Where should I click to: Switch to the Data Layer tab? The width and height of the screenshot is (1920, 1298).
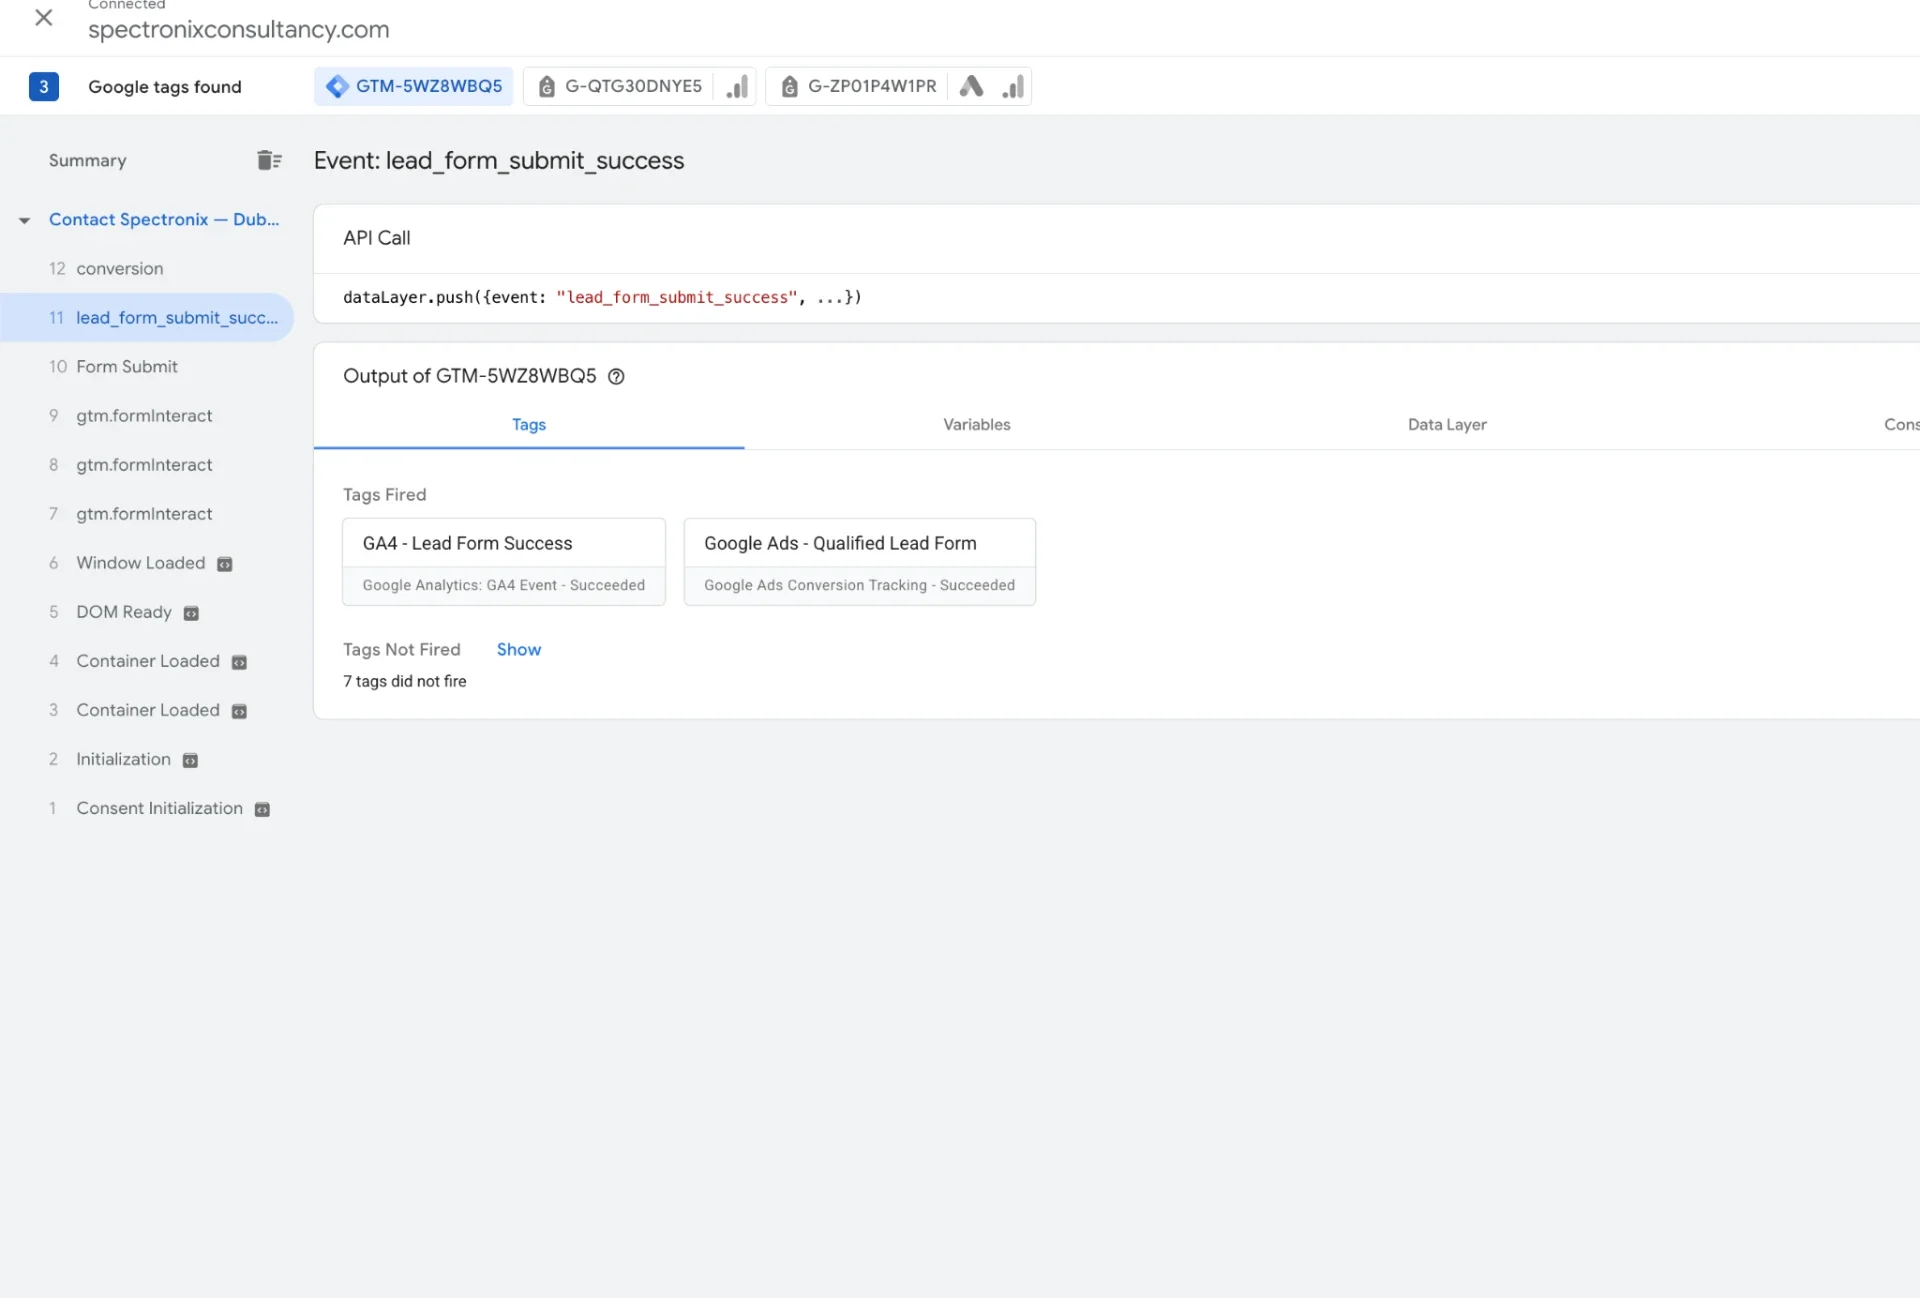coord(1447,424)
